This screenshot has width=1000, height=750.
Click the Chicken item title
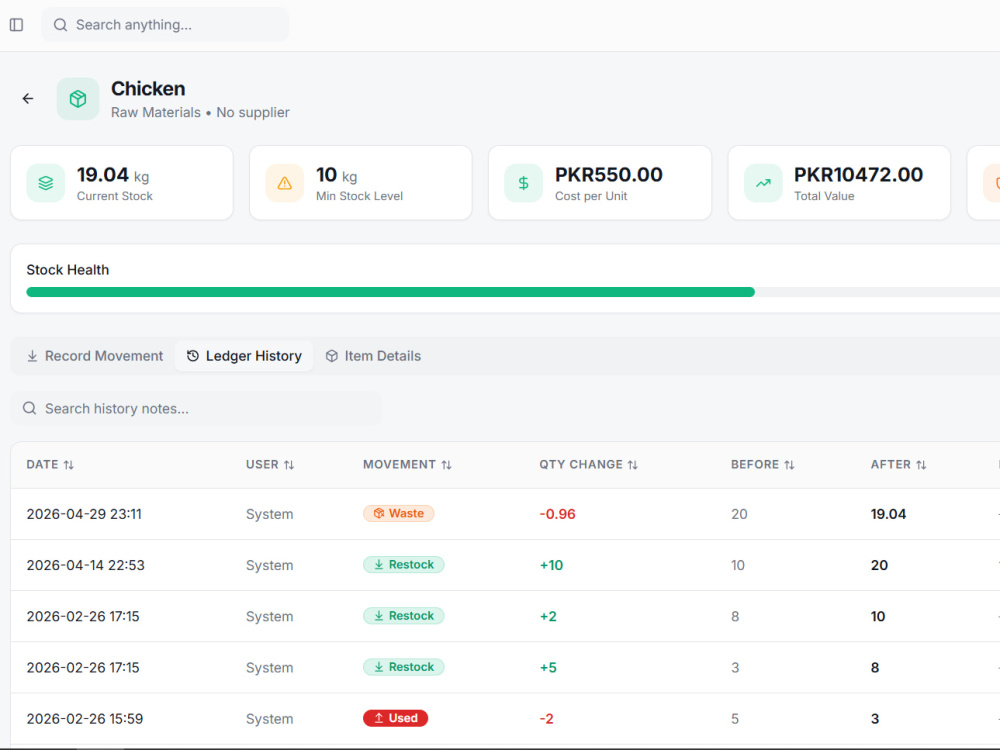coord(148,89)
